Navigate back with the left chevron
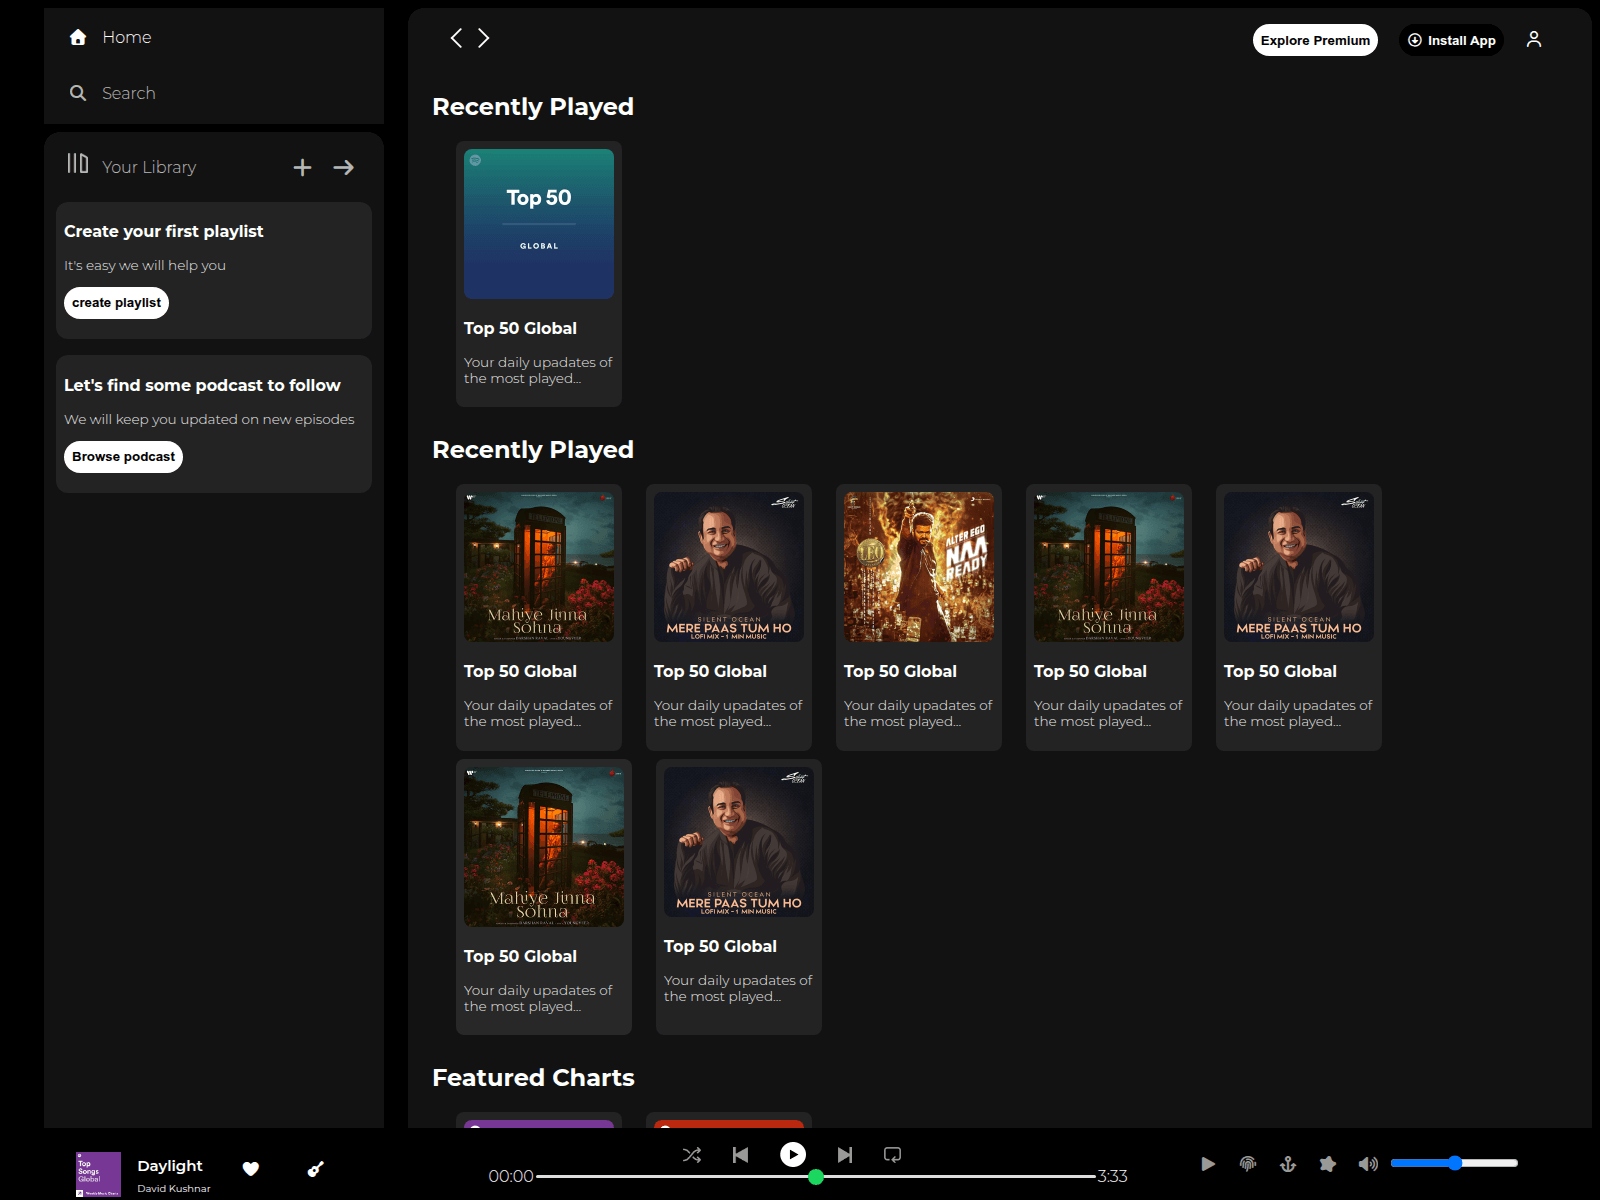 click(456, 38)
